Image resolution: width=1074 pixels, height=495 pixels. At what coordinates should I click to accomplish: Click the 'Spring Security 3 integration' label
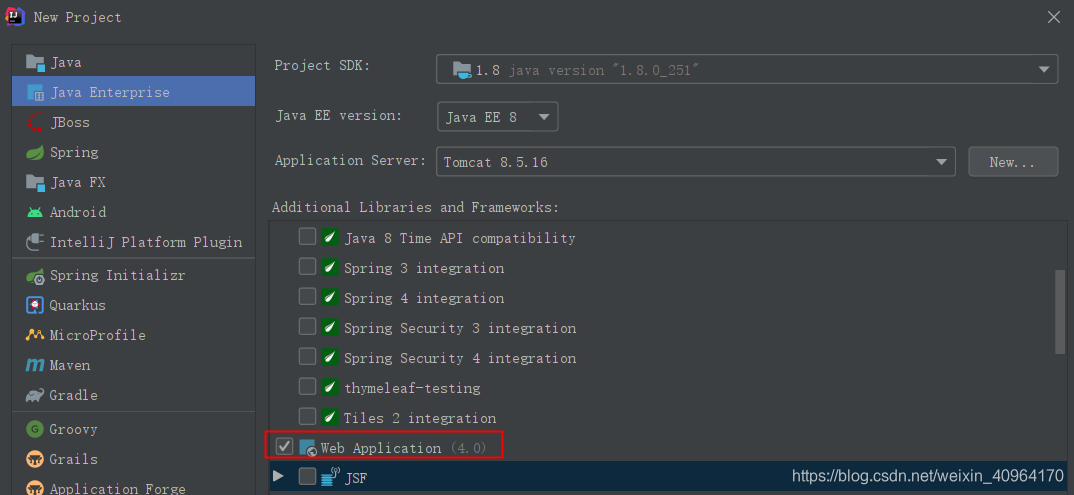(x=460, y=328)
